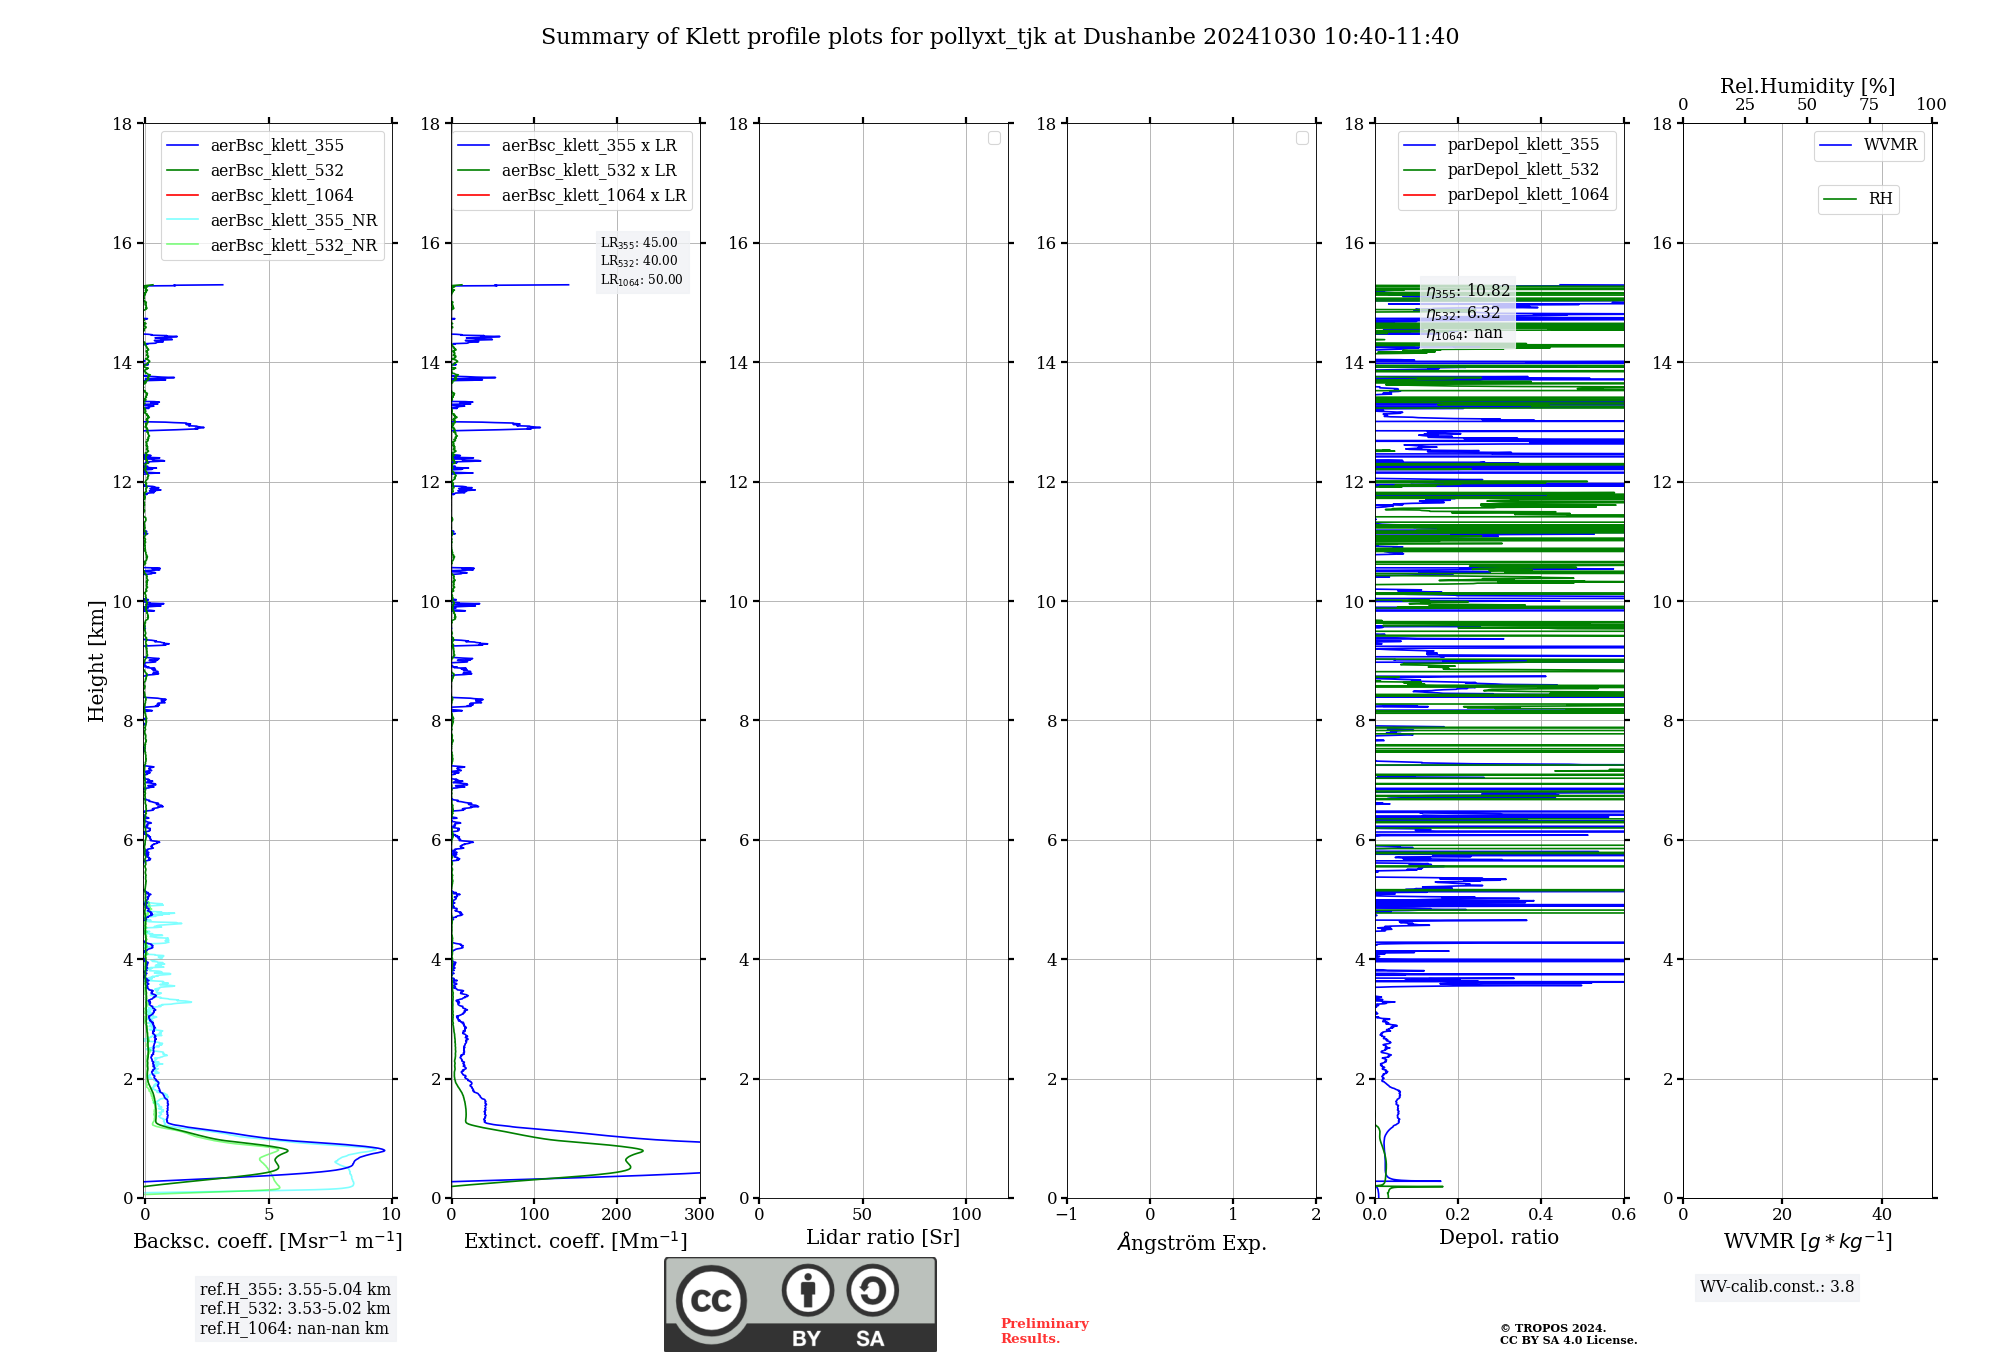Click the Backsc. coeff. axis label
This screenshot has width=2000, height=1360.
pyautogui.click(x=268, y=1241)
